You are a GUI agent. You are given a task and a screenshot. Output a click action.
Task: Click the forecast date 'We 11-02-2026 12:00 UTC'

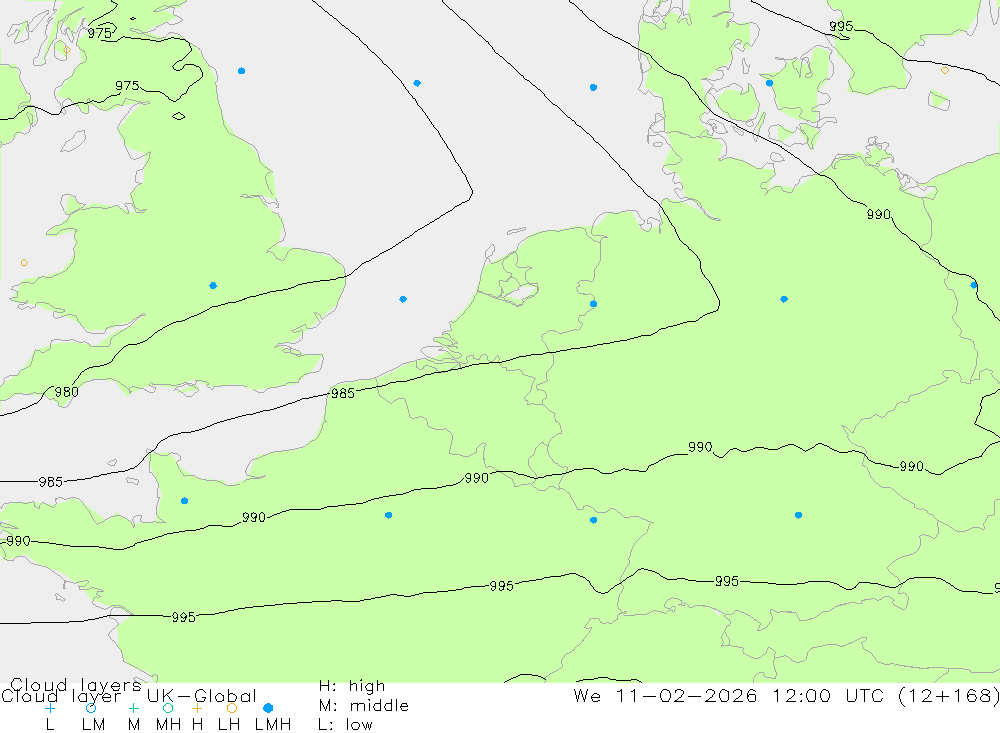(x=732, y=695)
